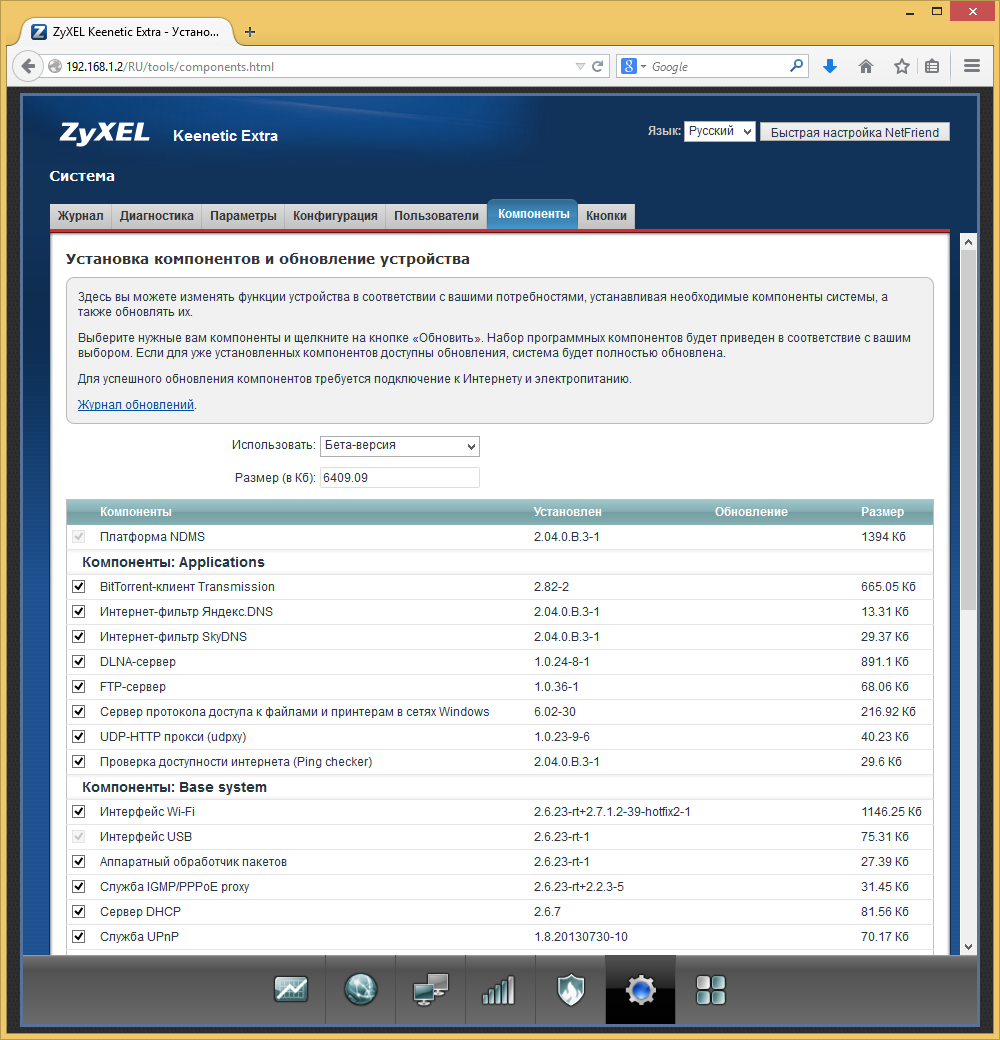Image resolution: width=1000 pixels, height=1040 pixels.
Task: Uncheck Интернет-фильтр Яндекс.DNS component
Action: [79, 612]
